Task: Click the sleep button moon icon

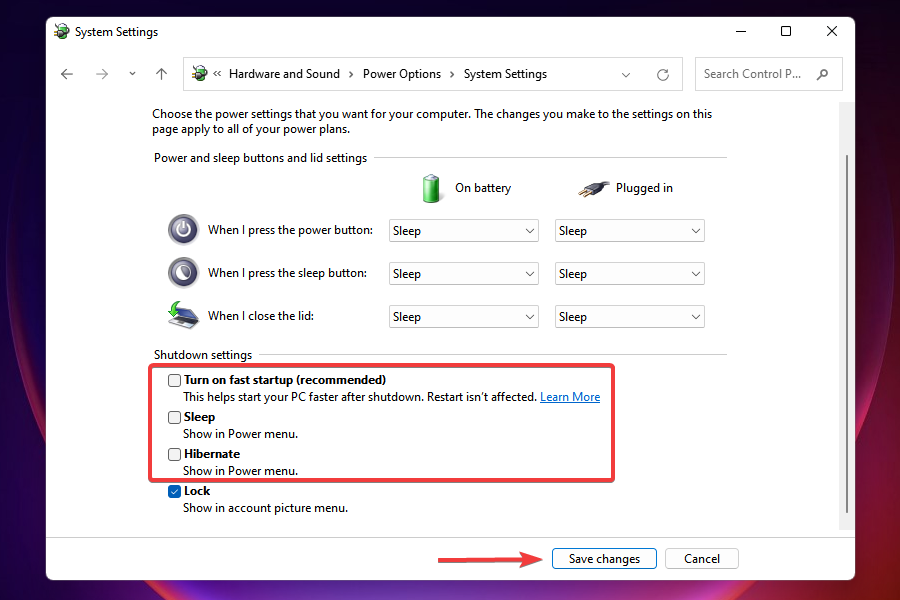Action: (183, 273)
